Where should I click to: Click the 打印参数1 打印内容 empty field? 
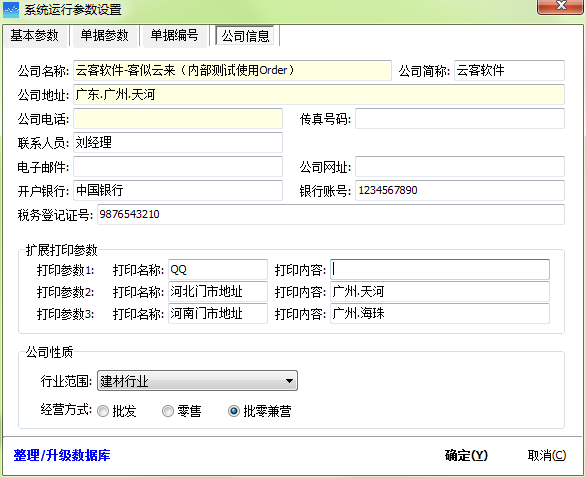coord(440,269)
